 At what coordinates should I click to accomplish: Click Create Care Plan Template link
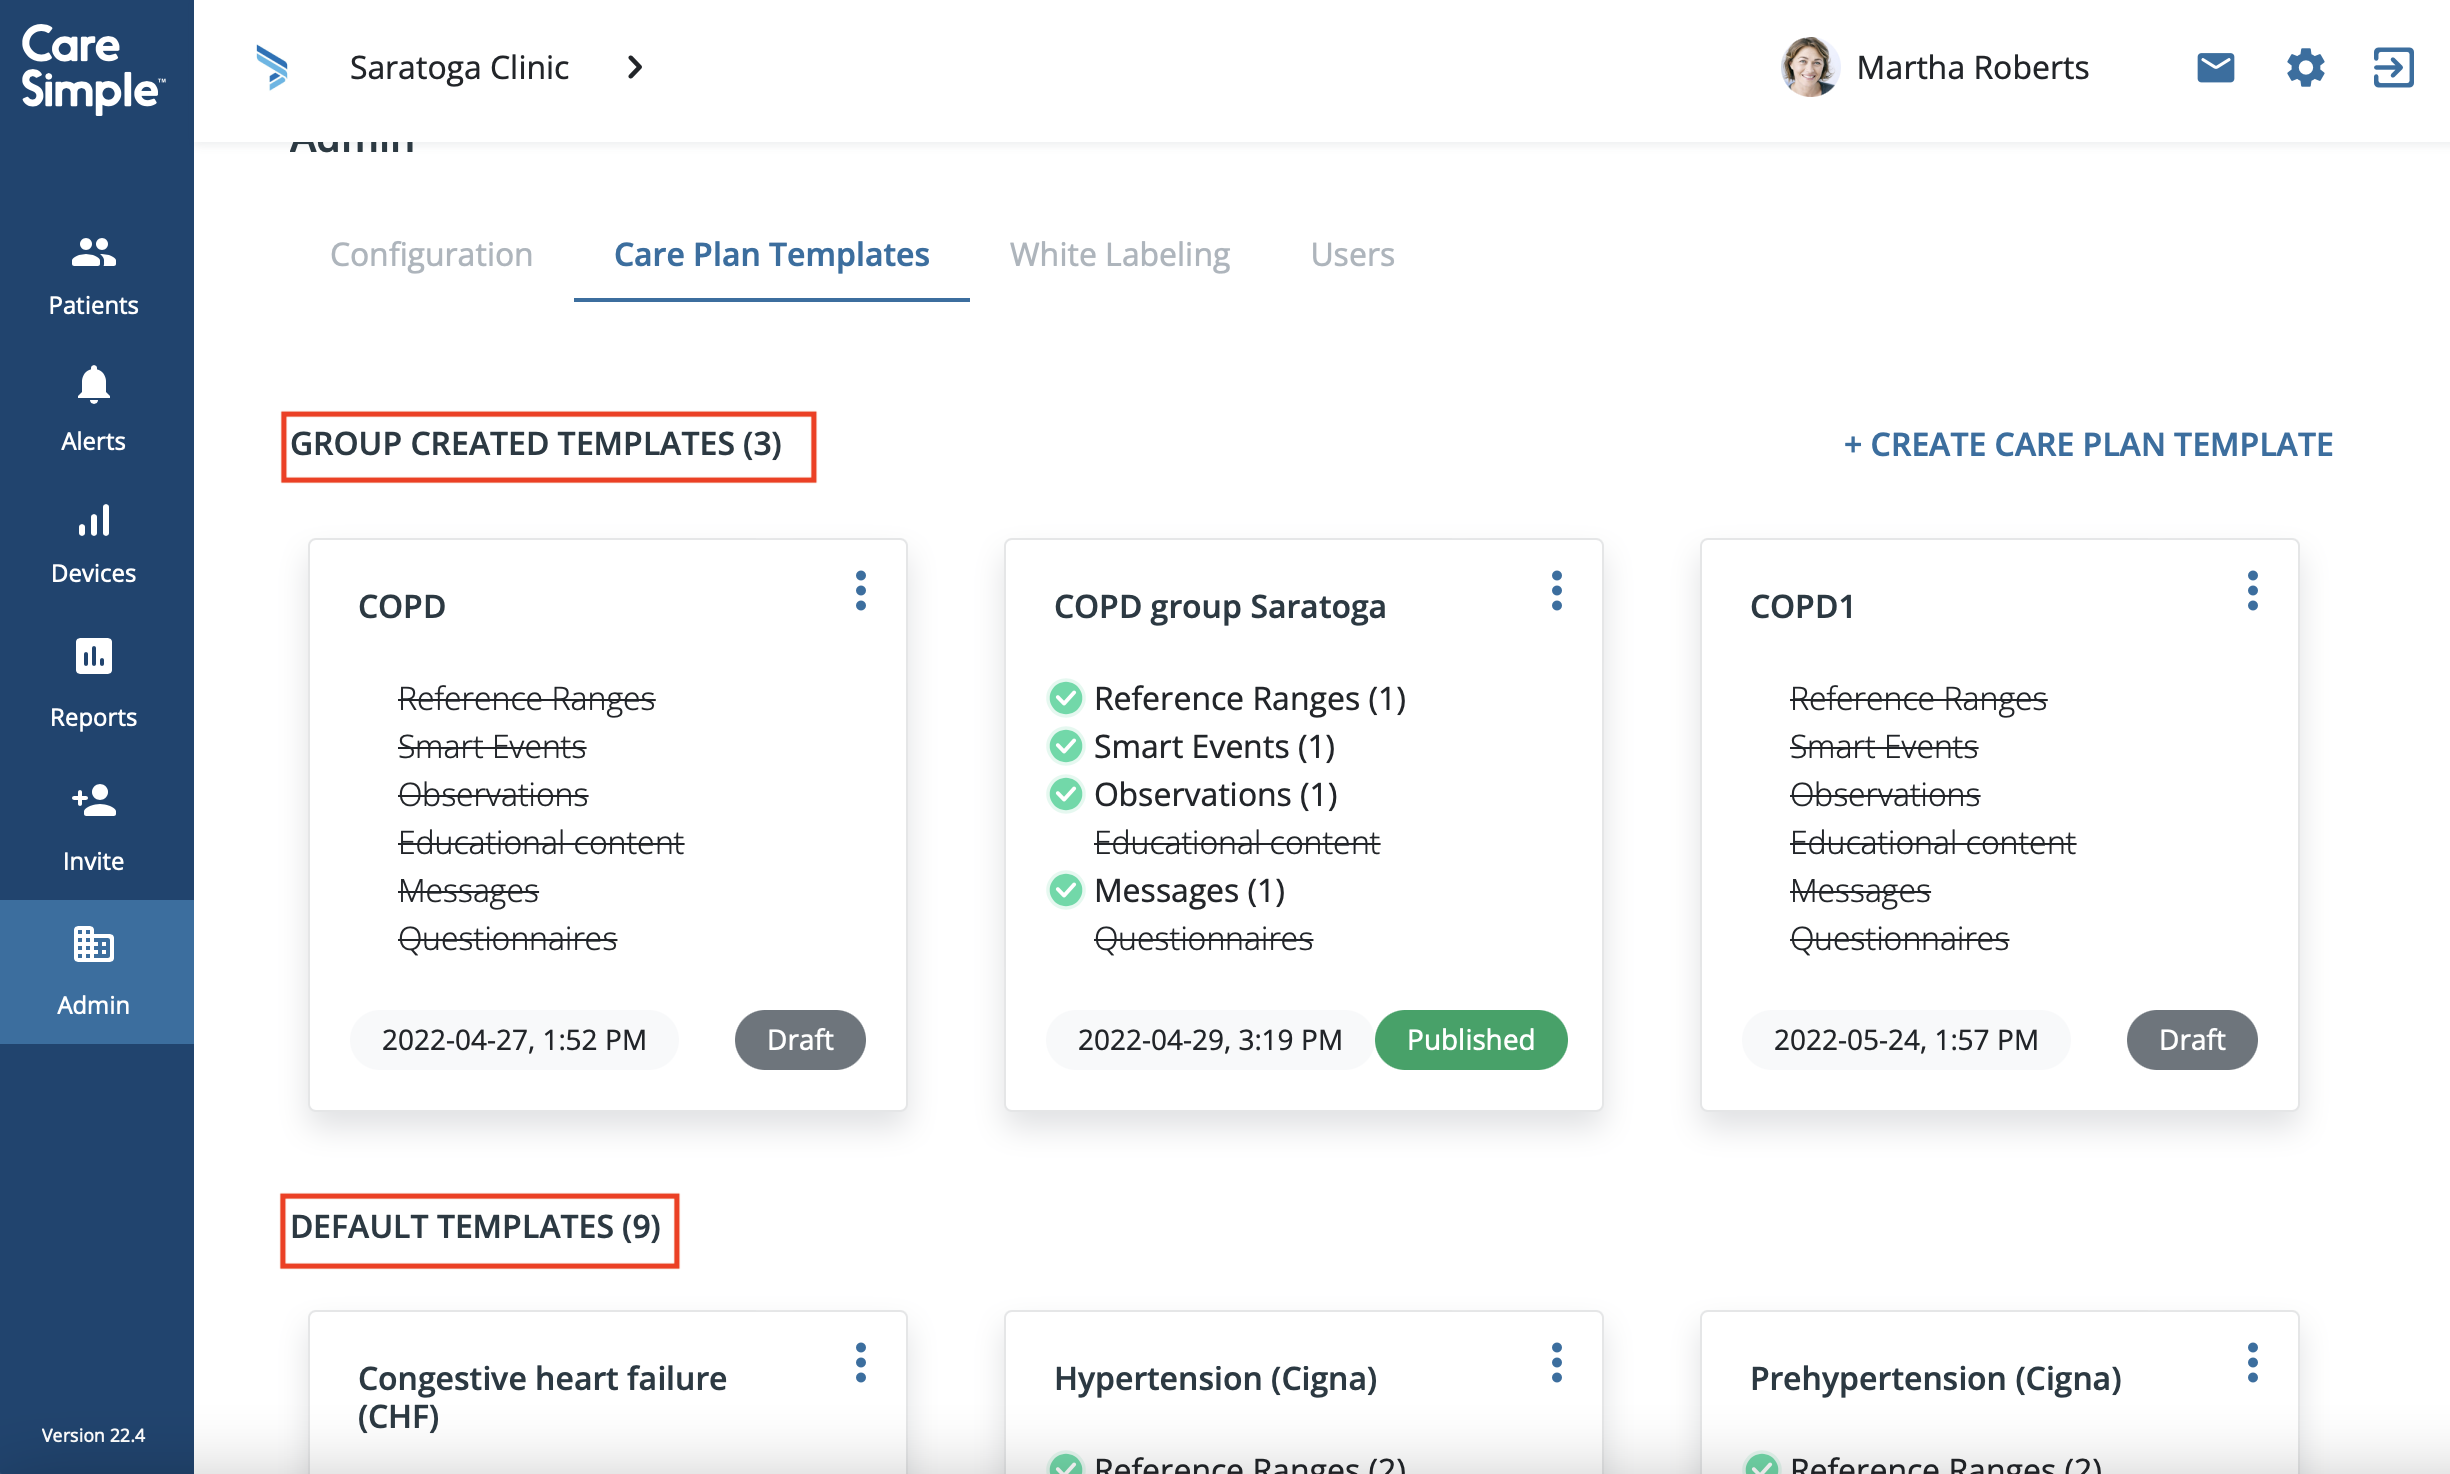(x=2088, y=445)
